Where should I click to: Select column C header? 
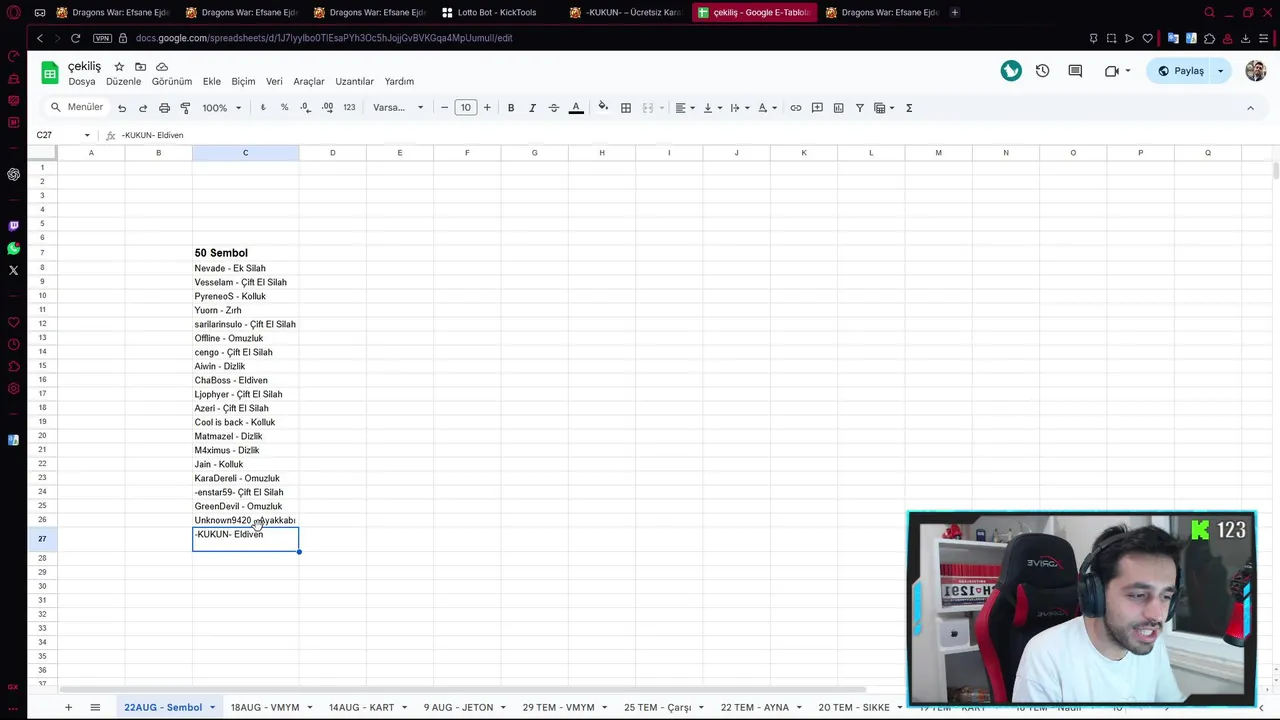pos(245,153)
